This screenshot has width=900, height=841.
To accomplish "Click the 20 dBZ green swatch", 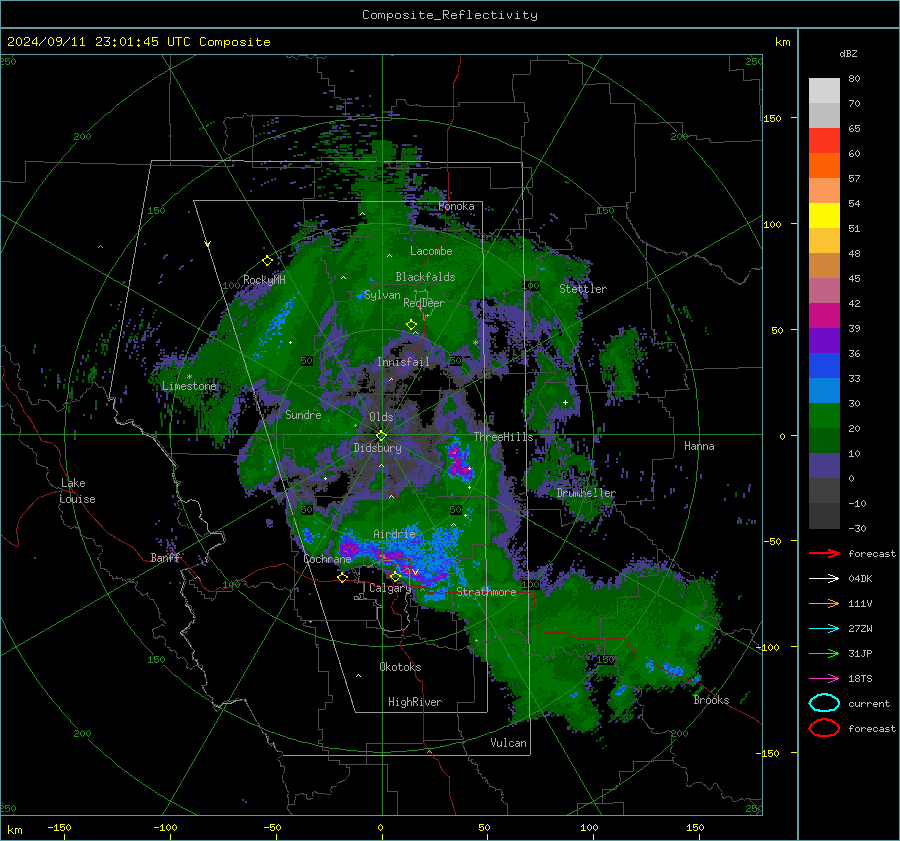I will click(824, 415).
